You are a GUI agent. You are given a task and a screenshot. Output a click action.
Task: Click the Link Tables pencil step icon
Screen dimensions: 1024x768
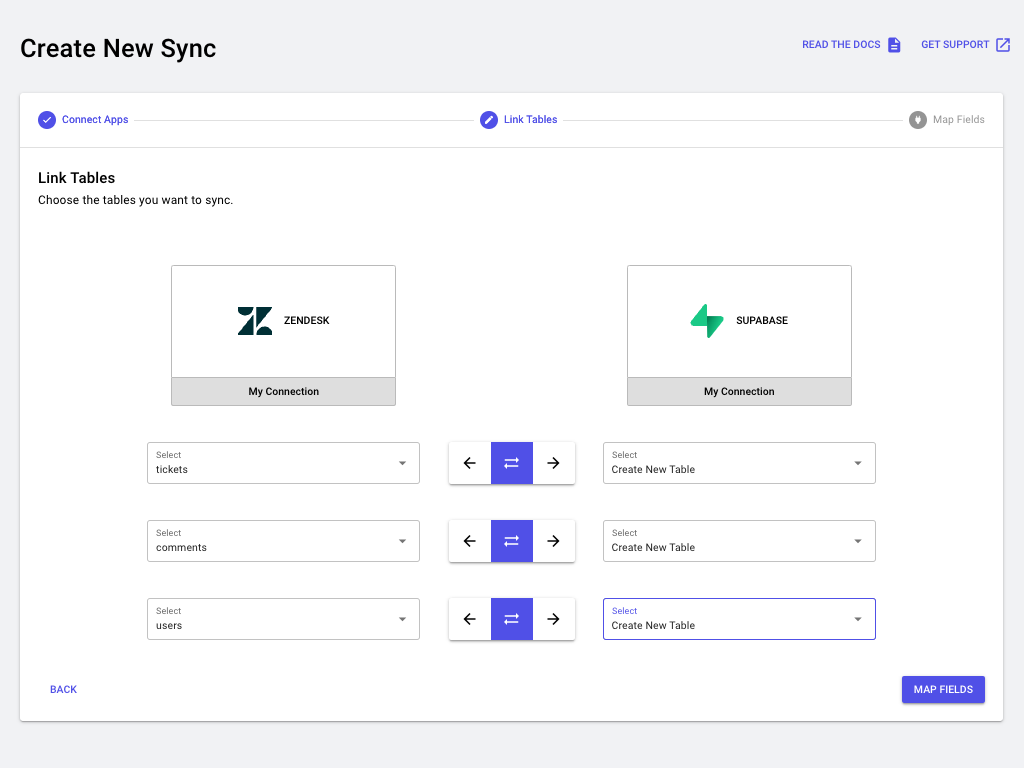tap(489, 120)
